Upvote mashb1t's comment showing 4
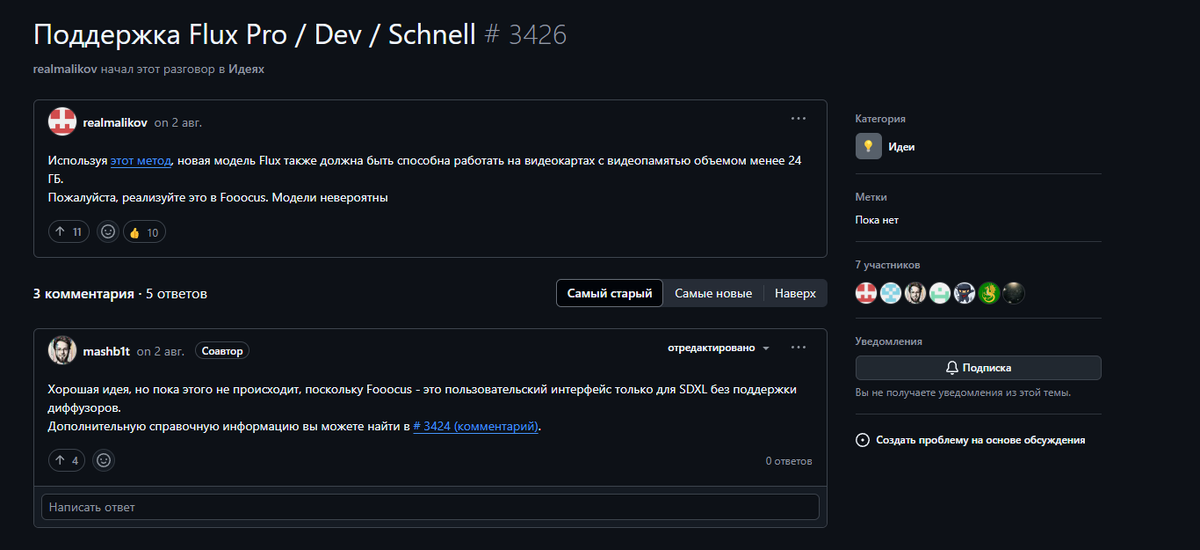This screenshot has width=1200, height=550. 68,460
